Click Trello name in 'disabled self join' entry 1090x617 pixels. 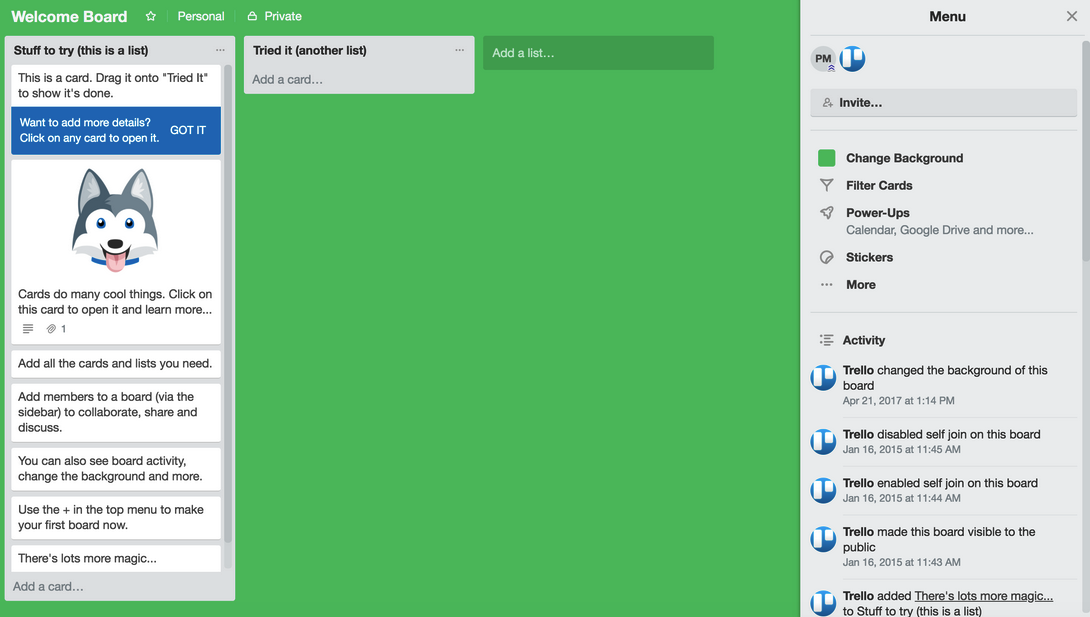(858, 434)
